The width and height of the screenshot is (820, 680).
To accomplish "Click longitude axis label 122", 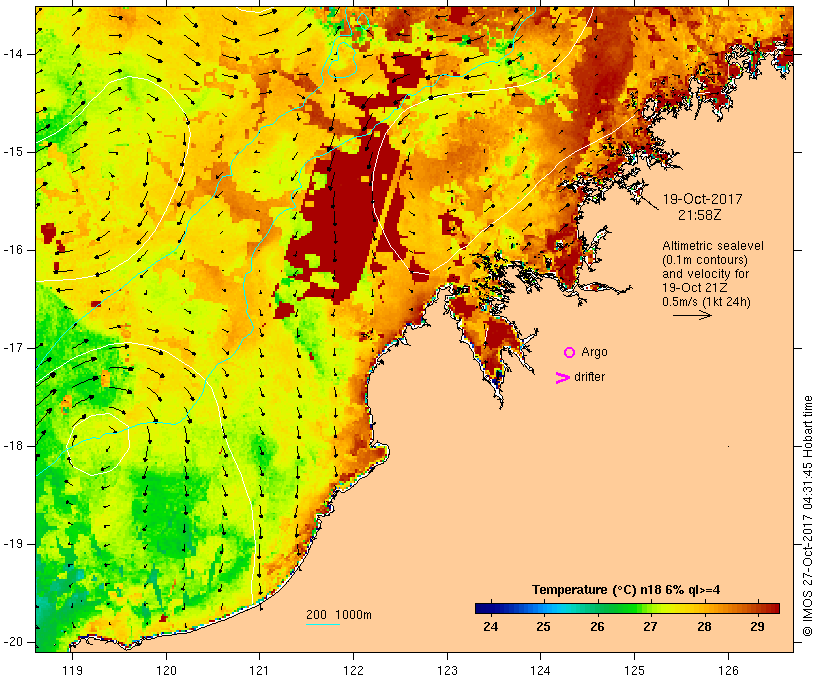I will (x=354, y=671).
